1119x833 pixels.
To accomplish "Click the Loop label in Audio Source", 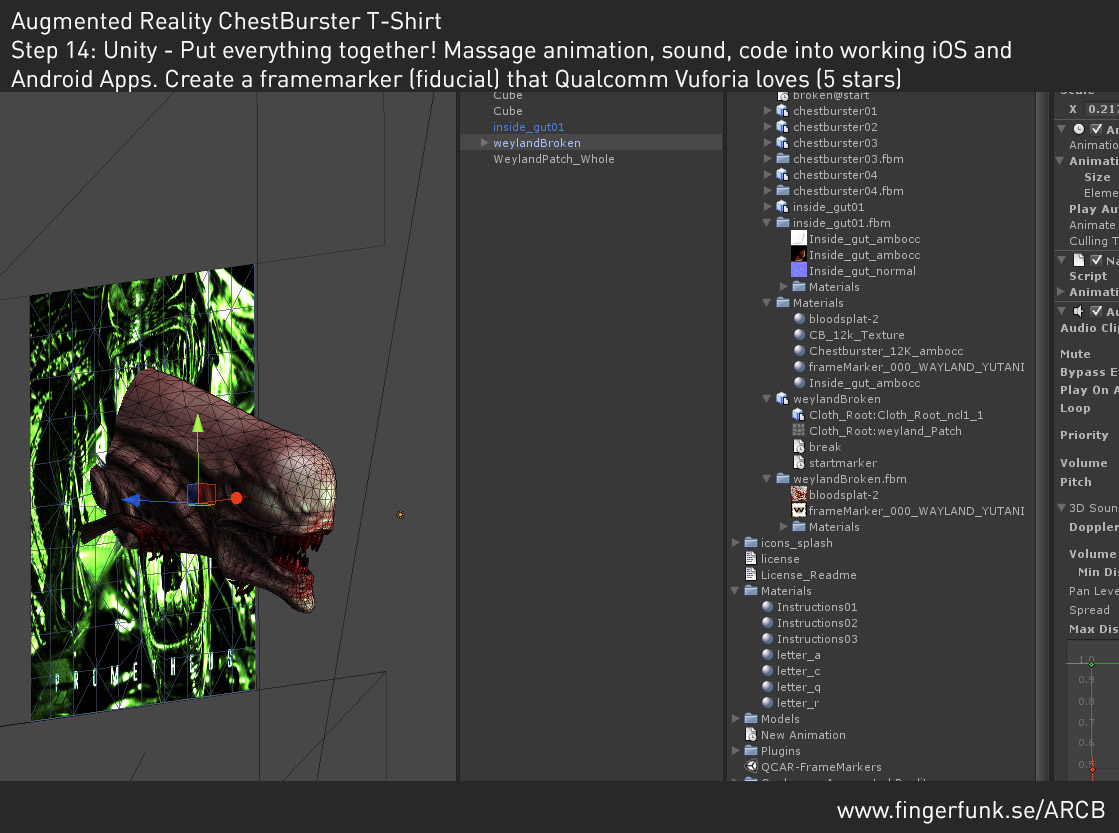I will (x=1075, y=408).
